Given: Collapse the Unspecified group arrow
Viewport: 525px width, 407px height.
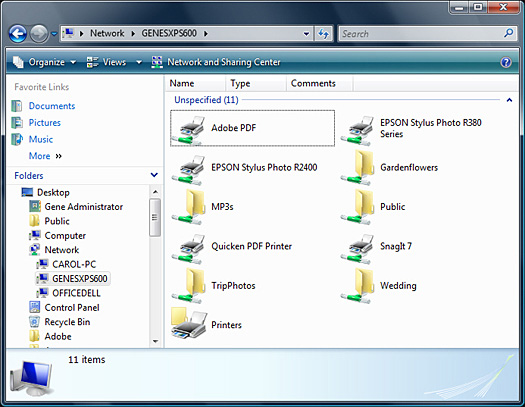Looking at the screenshot, I should (509, 100).
